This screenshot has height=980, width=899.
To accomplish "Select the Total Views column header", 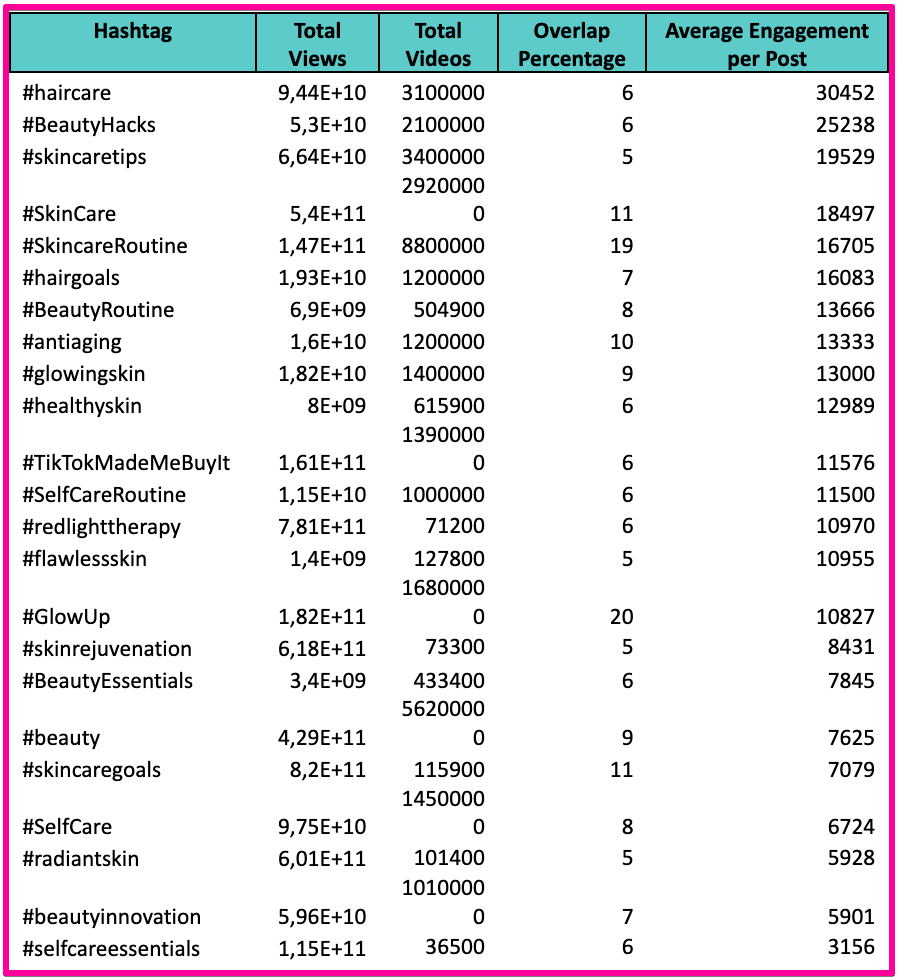I will click(316, 45).
